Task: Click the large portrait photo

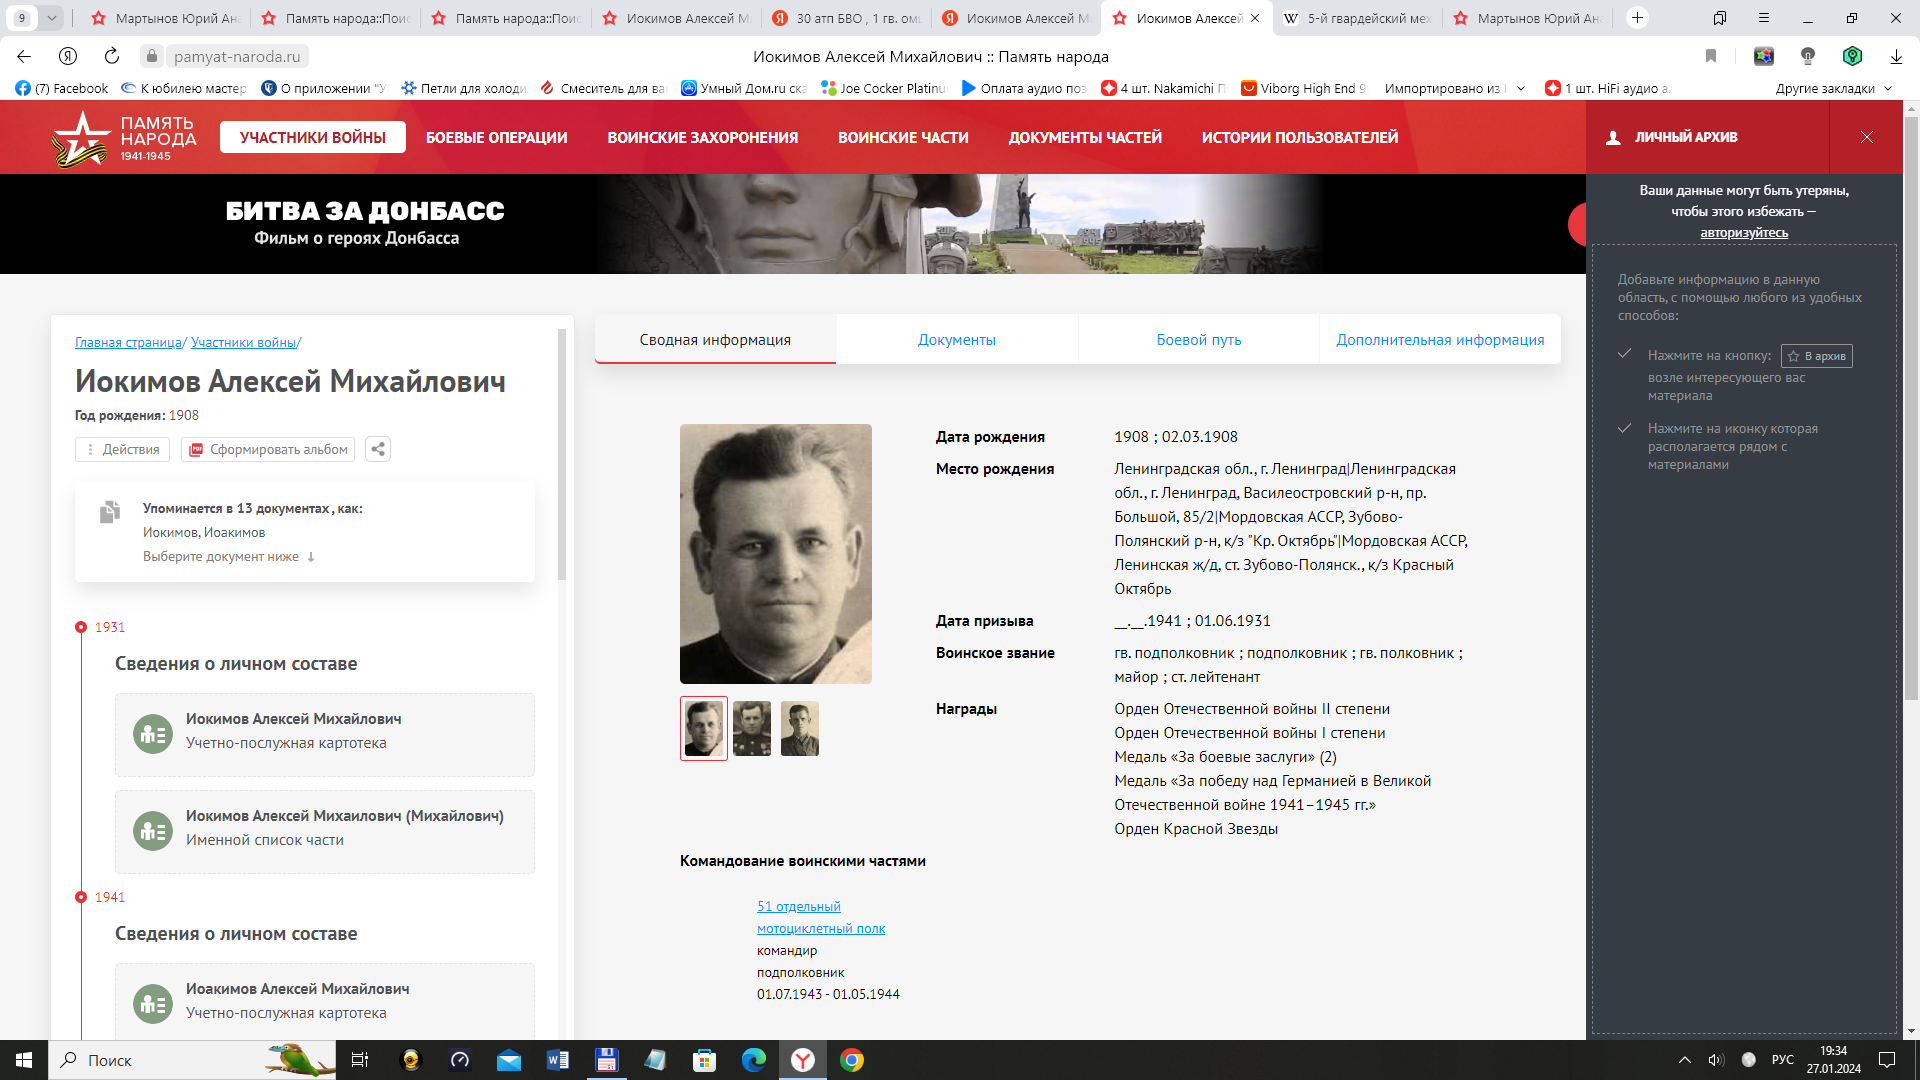Action: point(776,554)
